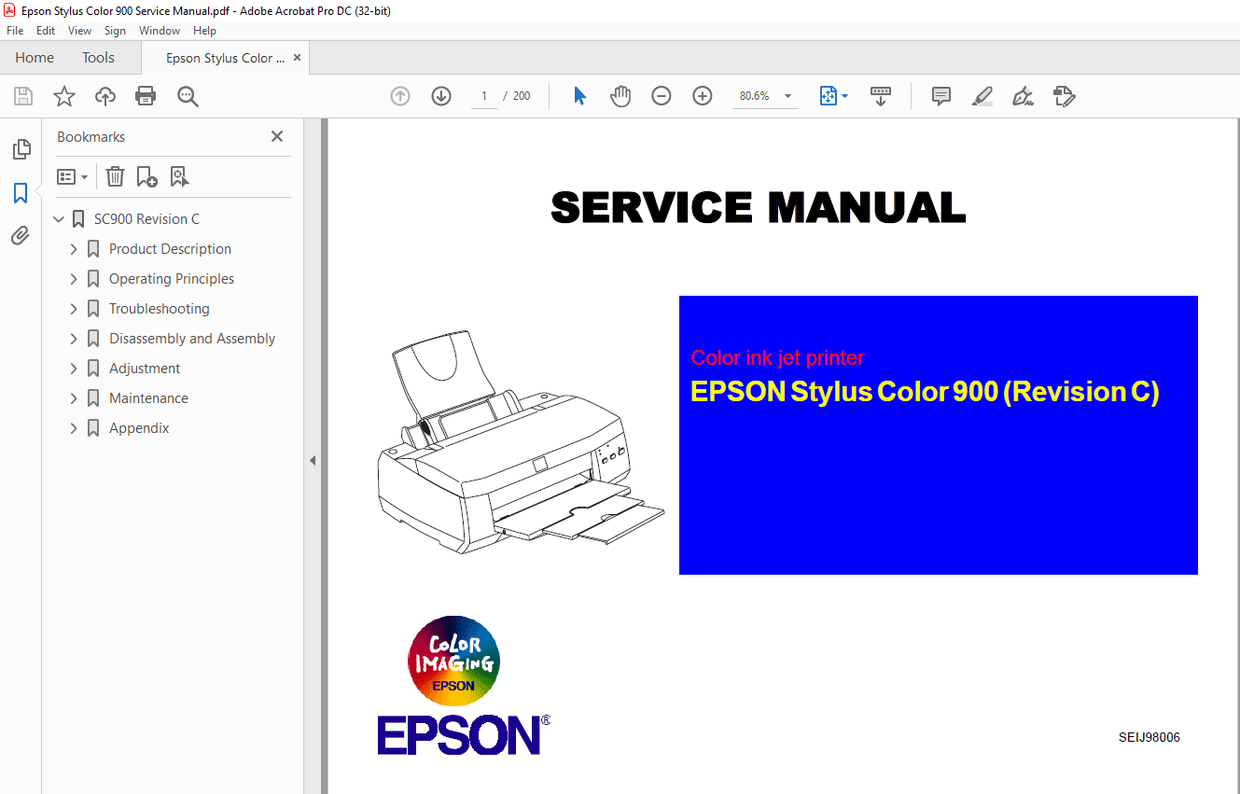Open the Add Comment tool
Viewport: 1240px width, 794px height.
(940, 95)
